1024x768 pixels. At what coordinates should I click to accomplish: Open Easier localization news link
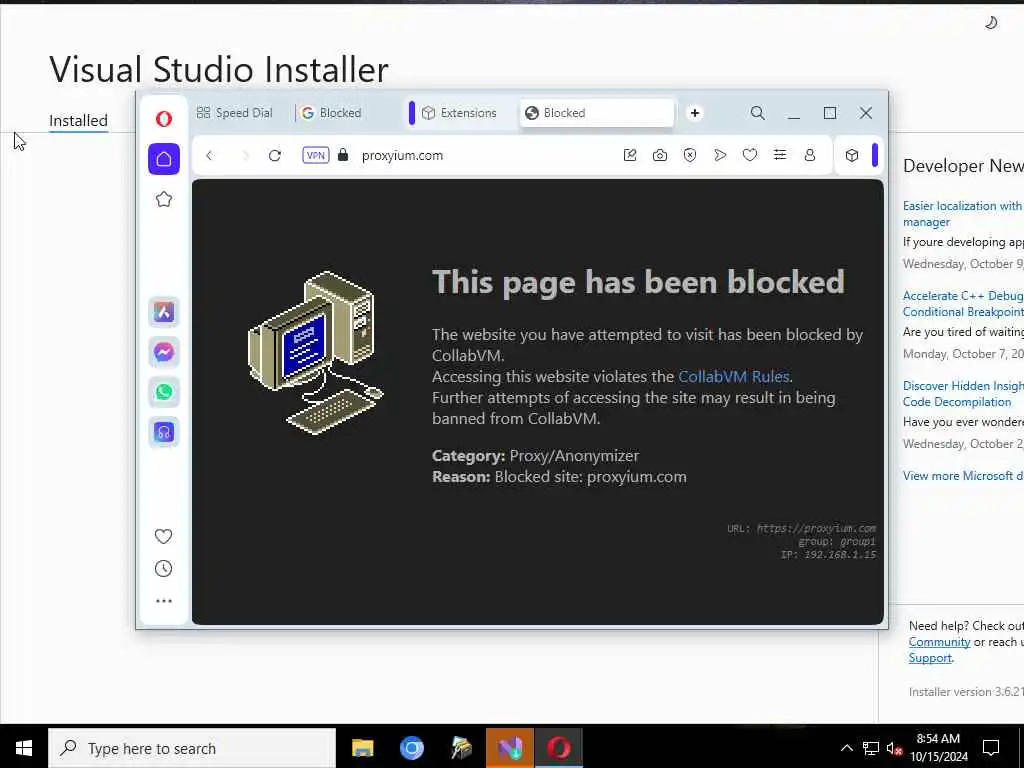963,214
